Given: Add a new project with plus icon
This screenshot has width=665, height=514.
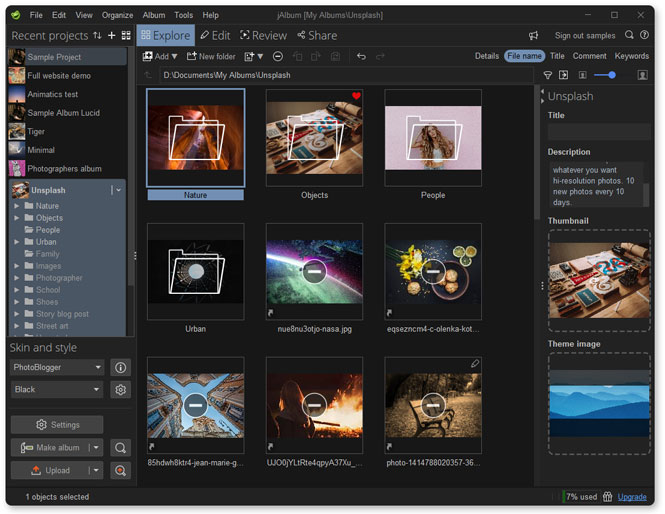Looking at the screenshot, I should click(x=112, y=35).
